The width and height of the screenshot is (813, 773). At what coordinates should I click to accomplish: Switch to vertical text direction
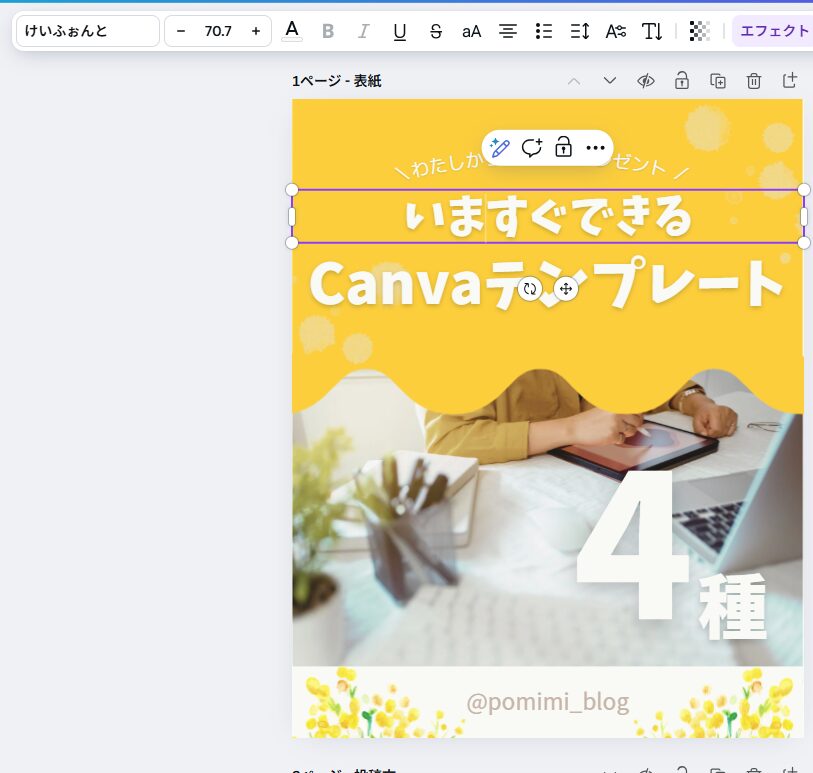pos(652,32)
